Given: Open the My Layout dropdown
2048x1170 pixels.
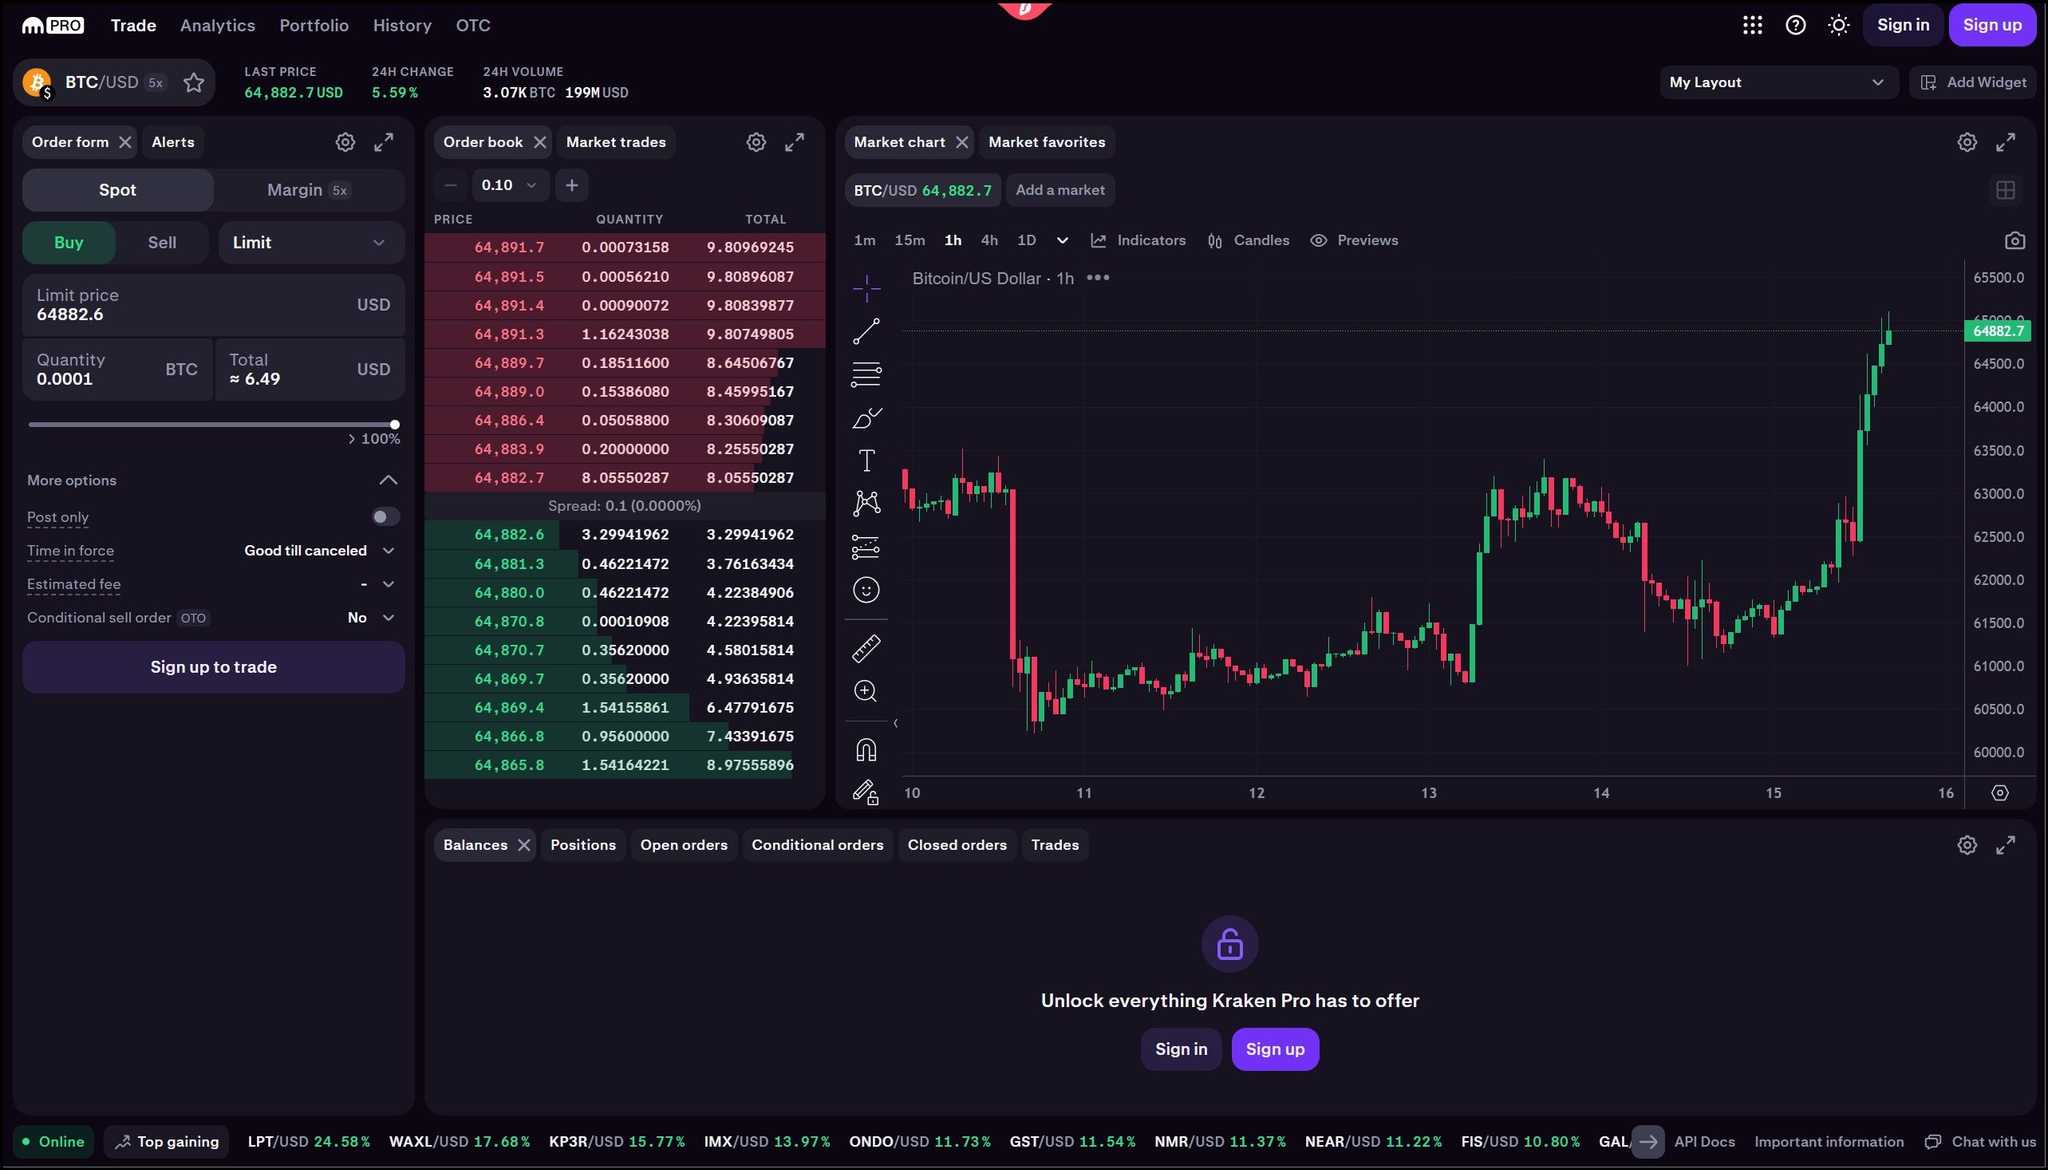Looking at the screenshot, I should [1778, 82].
